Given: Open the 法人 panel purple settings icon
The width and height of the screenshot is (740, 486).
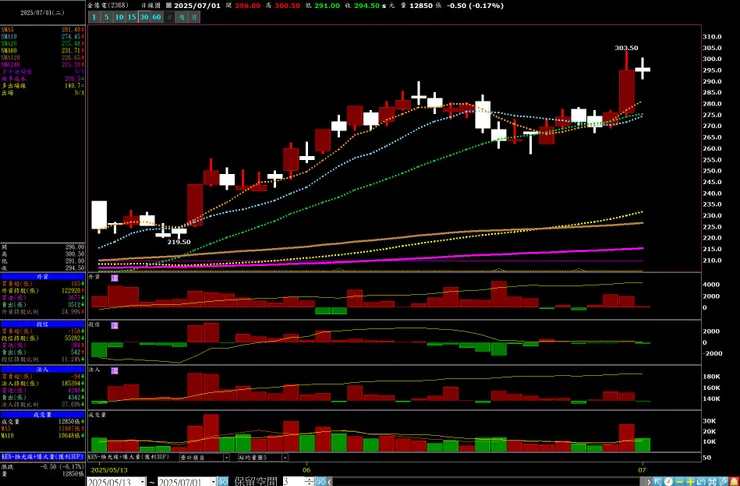Looking at the screenshot, I should [x=114, y=371].
